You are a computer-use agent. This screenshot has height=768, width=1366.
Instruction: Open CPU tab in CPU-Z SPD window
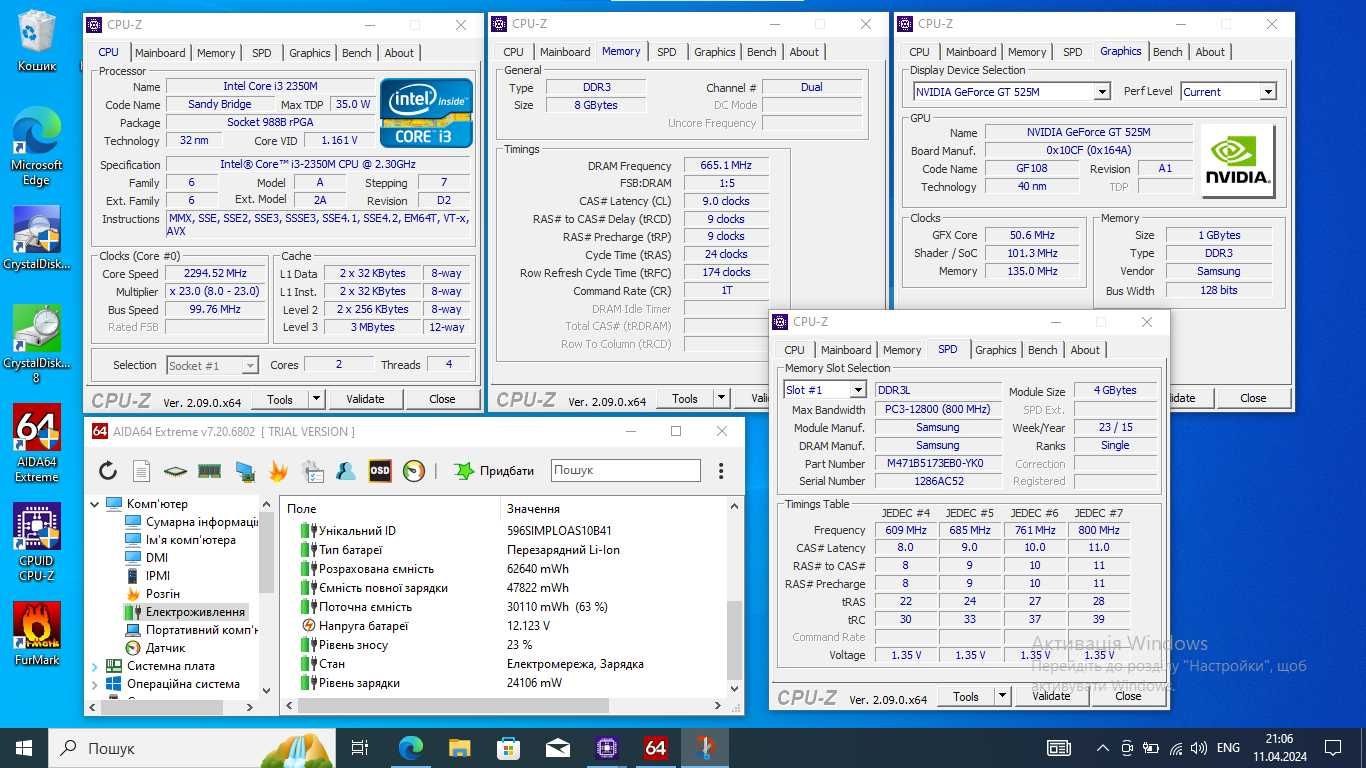[x=794, y=350]
